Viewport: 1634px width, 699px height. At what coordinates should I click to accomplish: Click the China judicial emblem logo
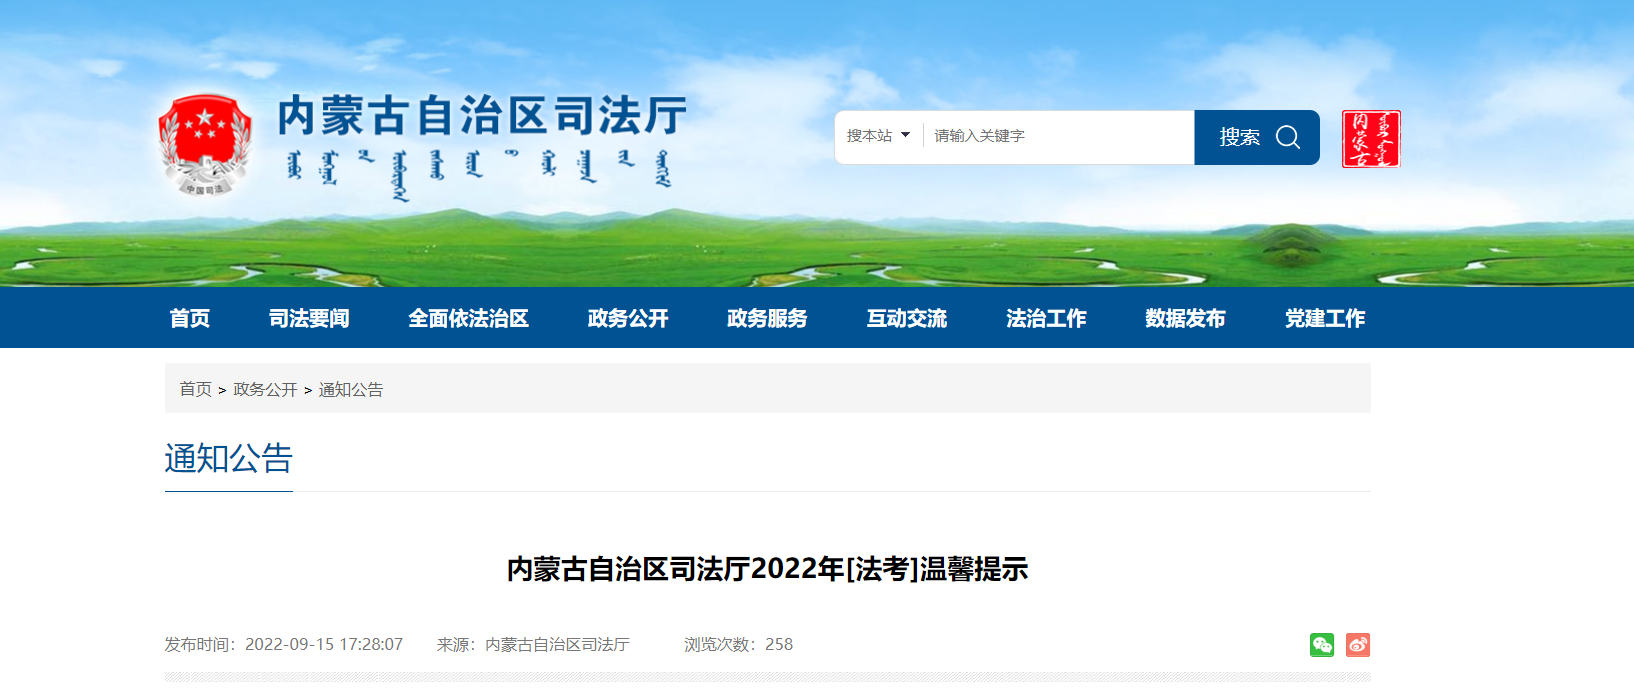coord(205,144)
